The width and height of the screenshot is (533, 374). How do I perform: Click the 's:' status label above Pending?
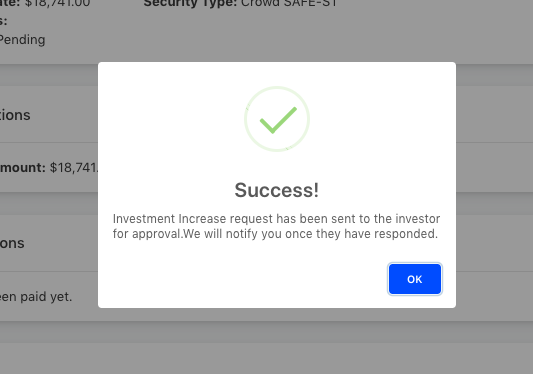[x=4, y=21]
